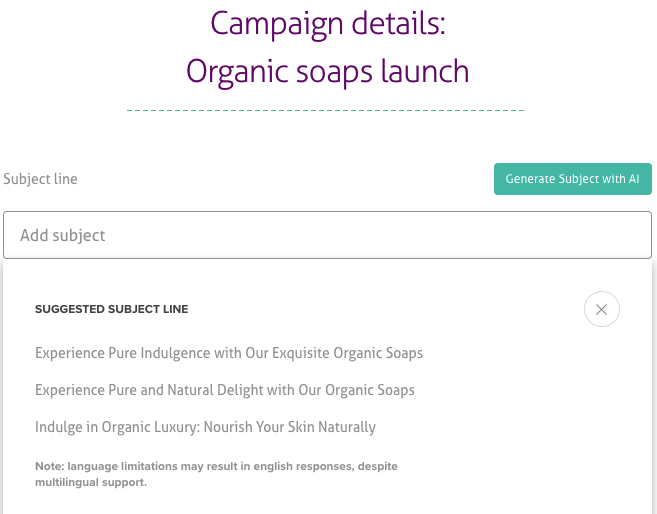Click the "Organic soaps launch" campaign title
This screenshot has width=657, height=514.
[328, 72]
